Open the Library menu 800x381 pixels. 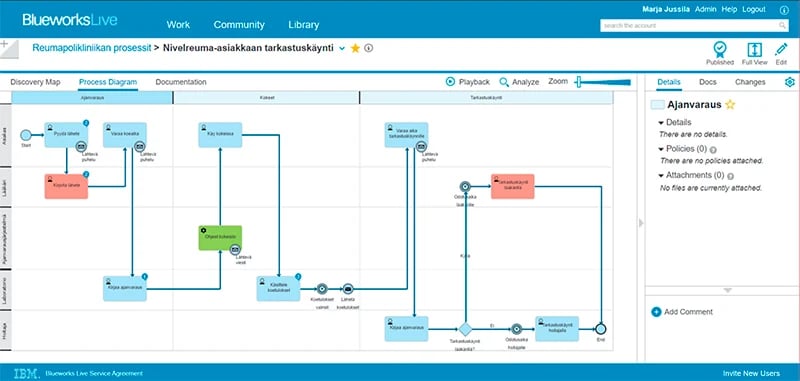[x=304, y=24]
